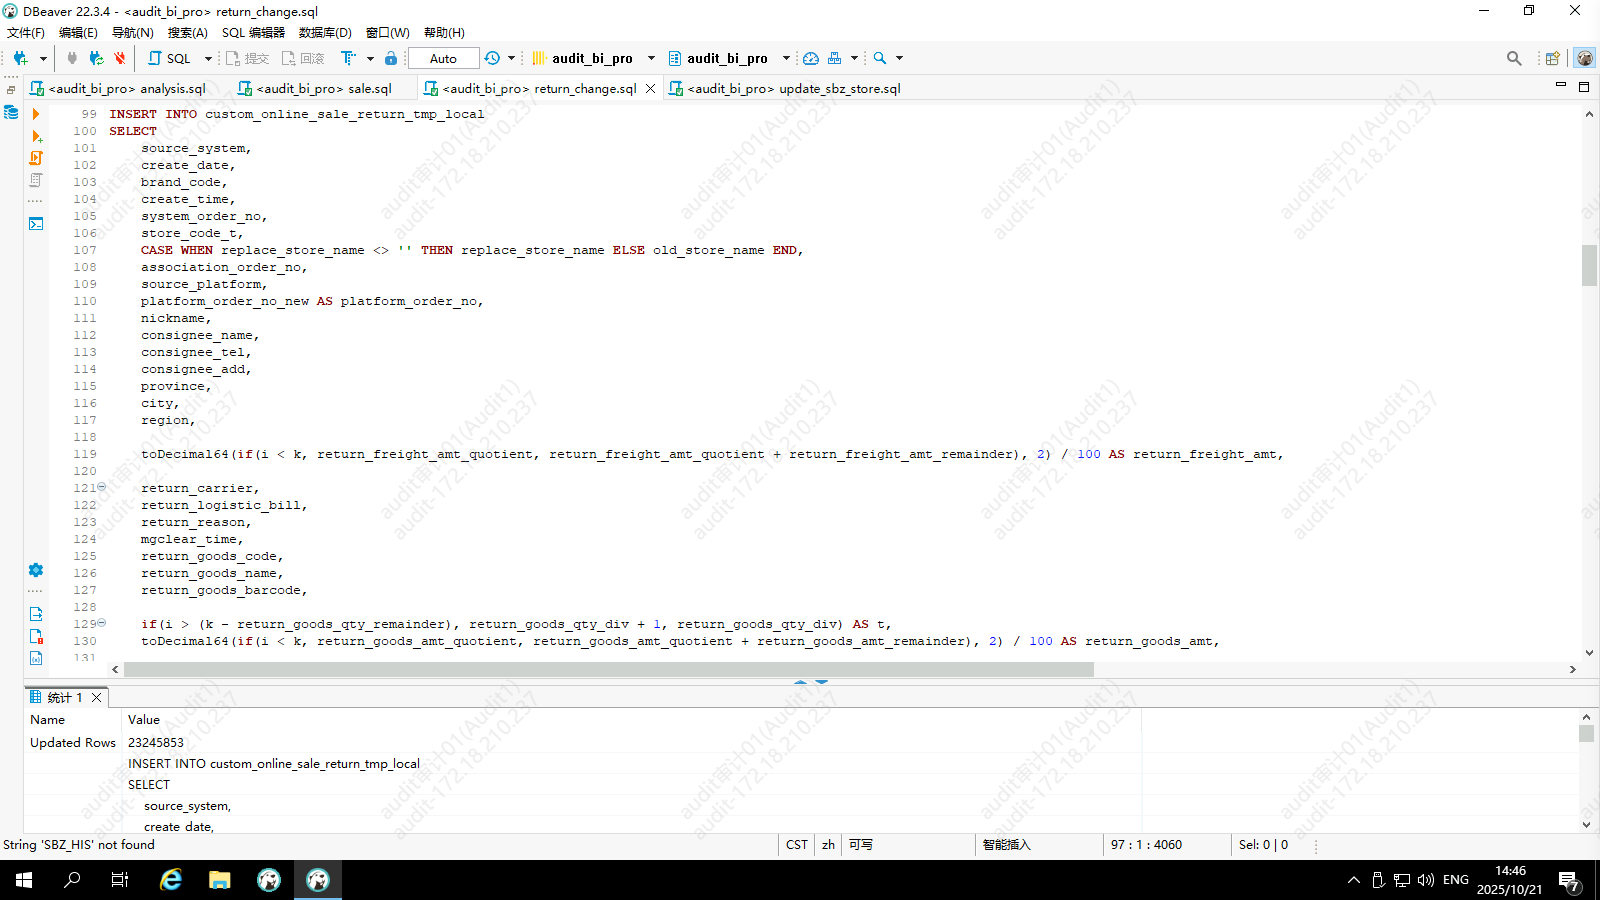Viewport: 1600px width, 900px height.
Task: Expand the SQL button dropdown arrow
Action: point(208,58)
